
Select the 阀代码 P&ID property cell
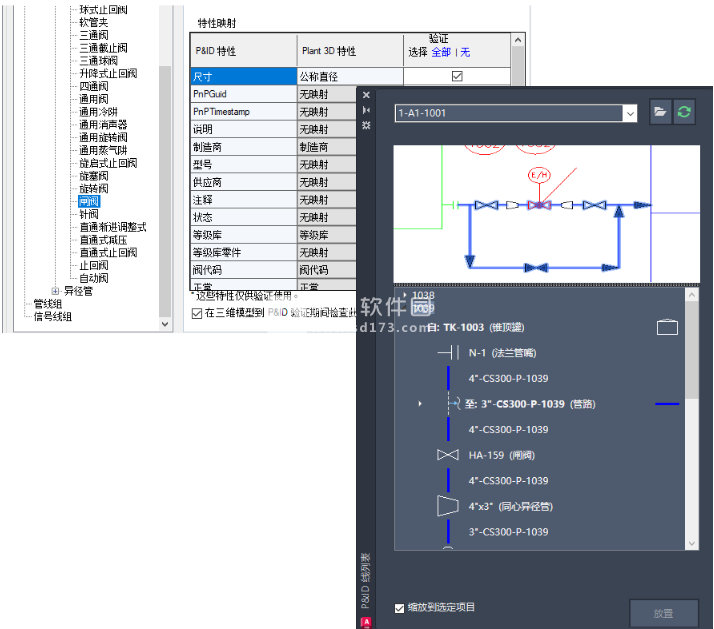[x=244, y=270]
